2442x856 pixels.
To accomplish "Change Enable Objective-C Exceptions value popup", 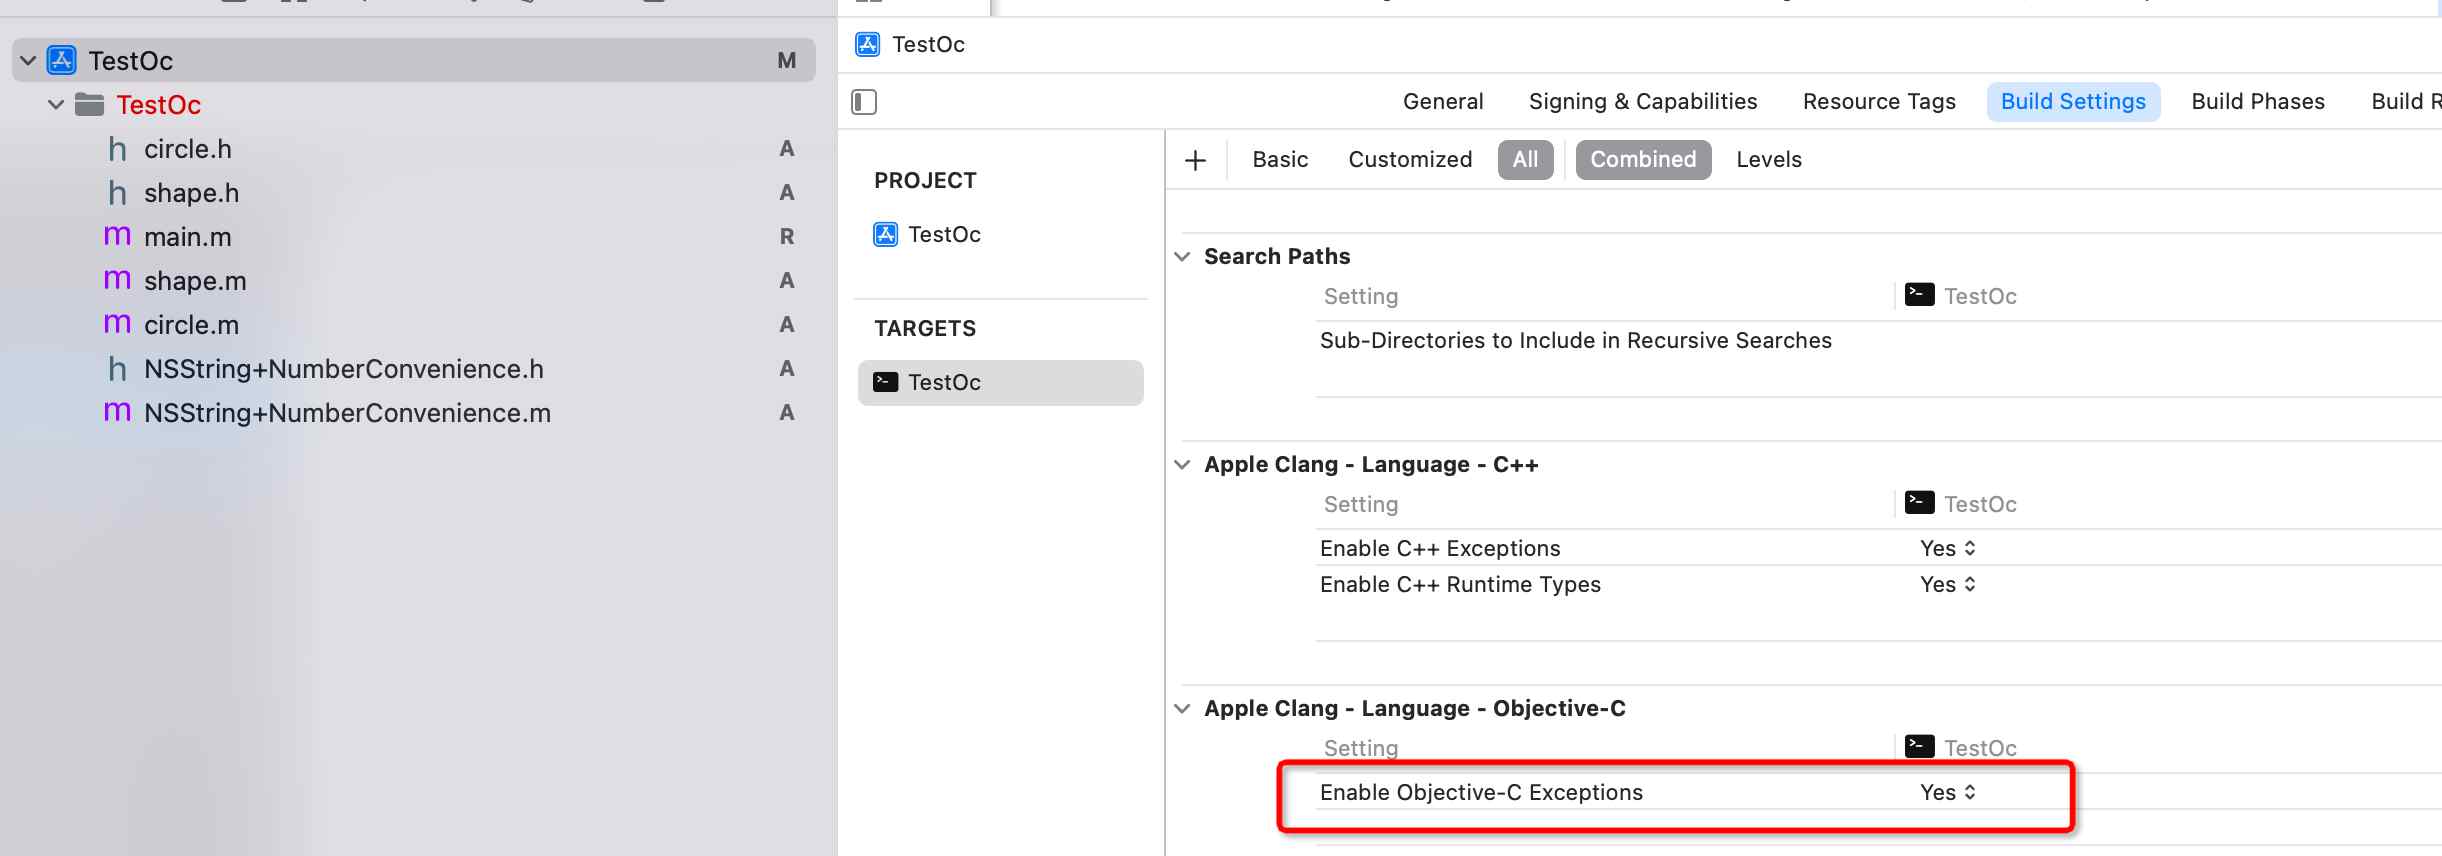I will point(1947,793).
